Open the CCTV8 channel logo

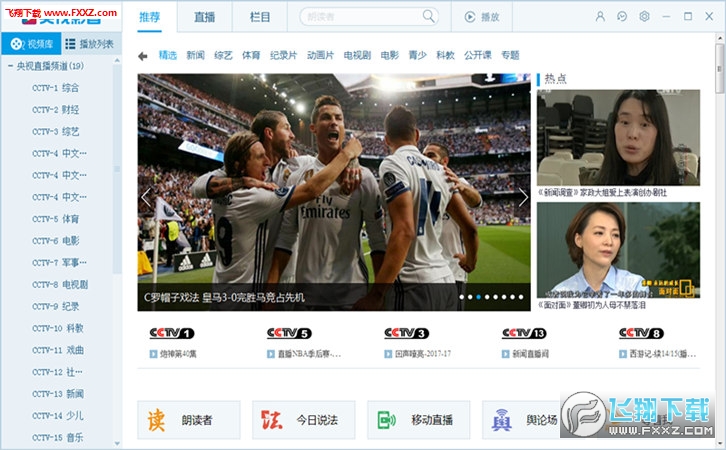coord(641,333)
